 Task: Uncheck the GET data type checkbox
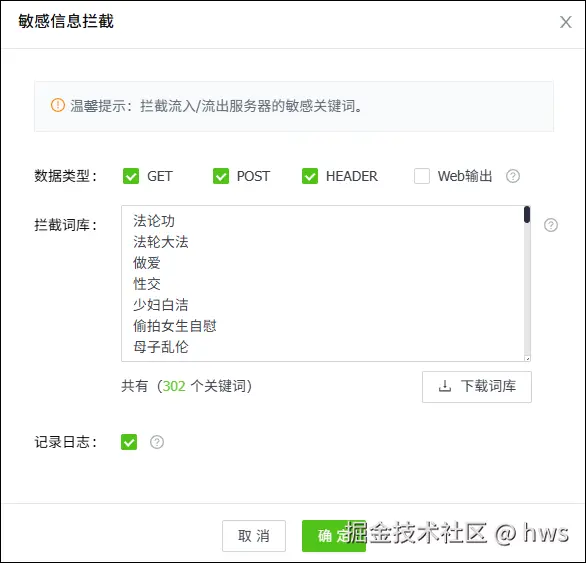[131, 176]
